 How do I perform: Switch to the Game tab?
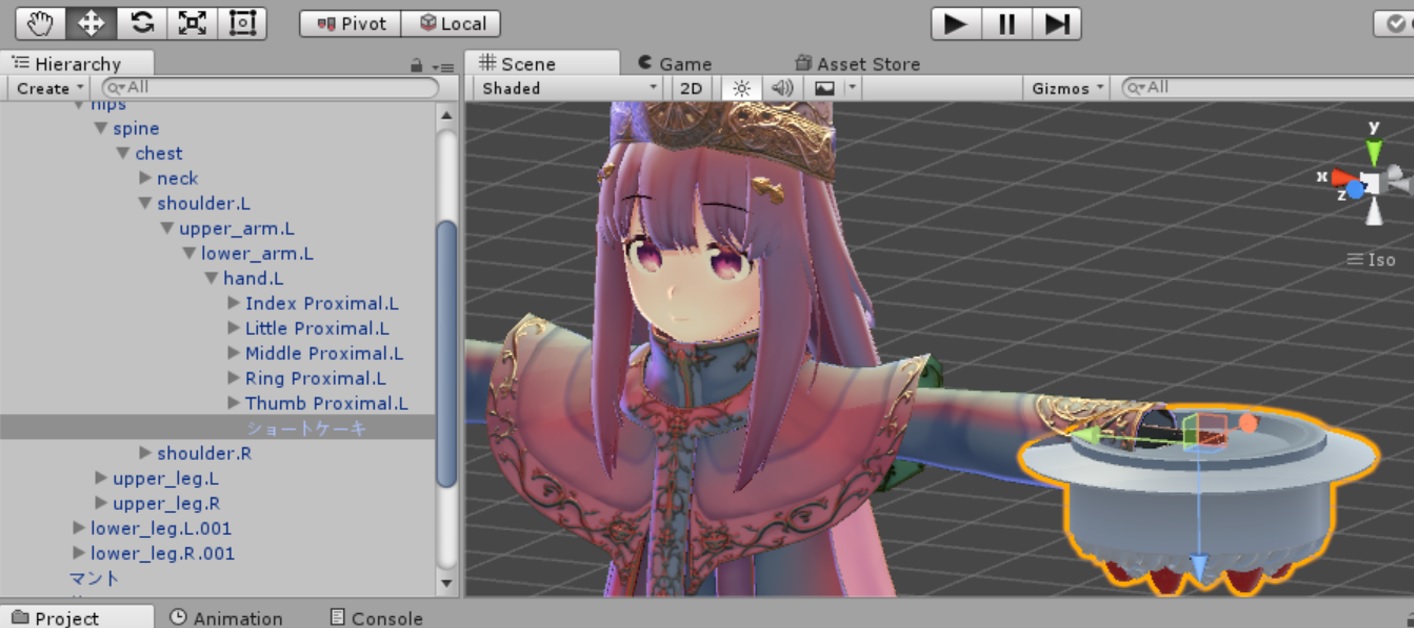pyautogui.click(x=675, y=63)
